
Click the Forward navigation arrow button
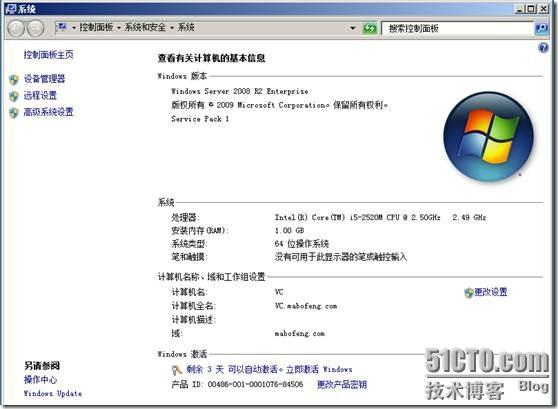click(36, 28)
